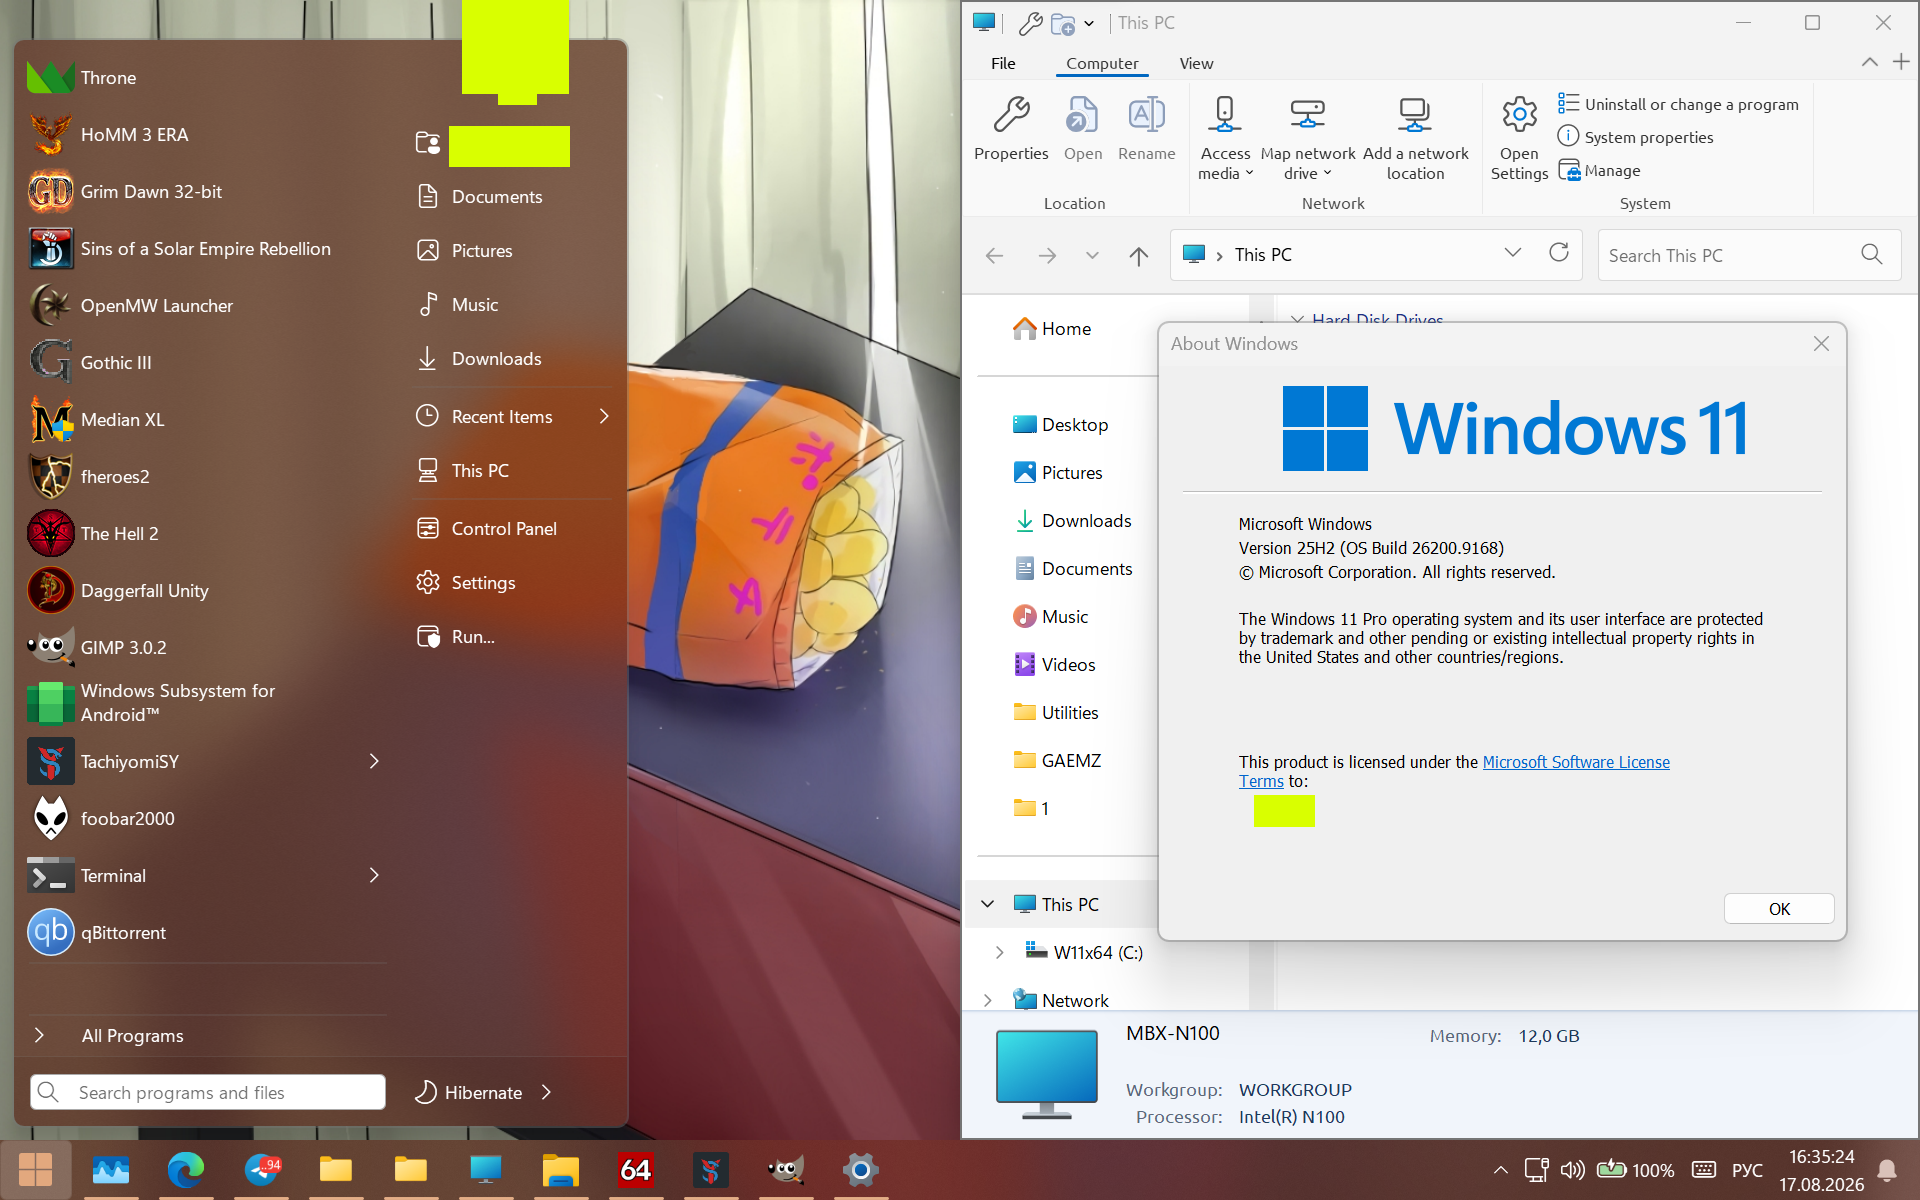Open Microsoft Edge from the taskbar
The width and height of the screenshot is (1920, 1200).
pos(186,1169)
